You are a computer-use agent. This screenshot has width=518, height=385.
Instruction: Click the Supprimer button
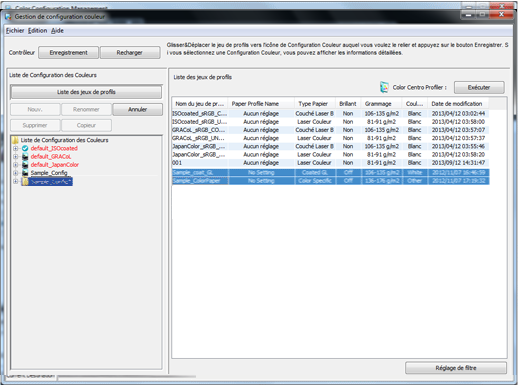coord(35,125)
